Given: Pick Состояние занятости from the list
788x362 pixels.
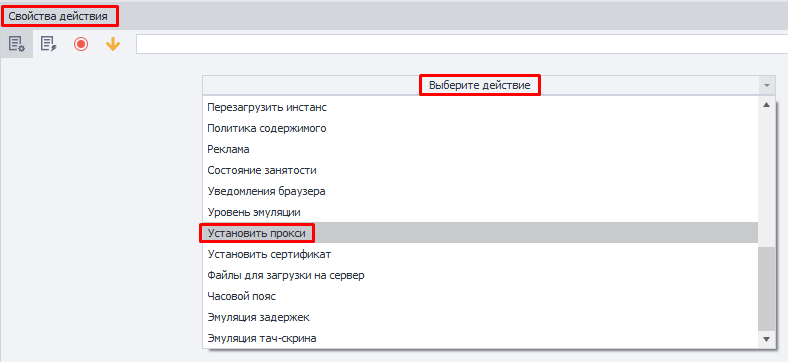Looking at the screenshot, I should tap(480, 170).
